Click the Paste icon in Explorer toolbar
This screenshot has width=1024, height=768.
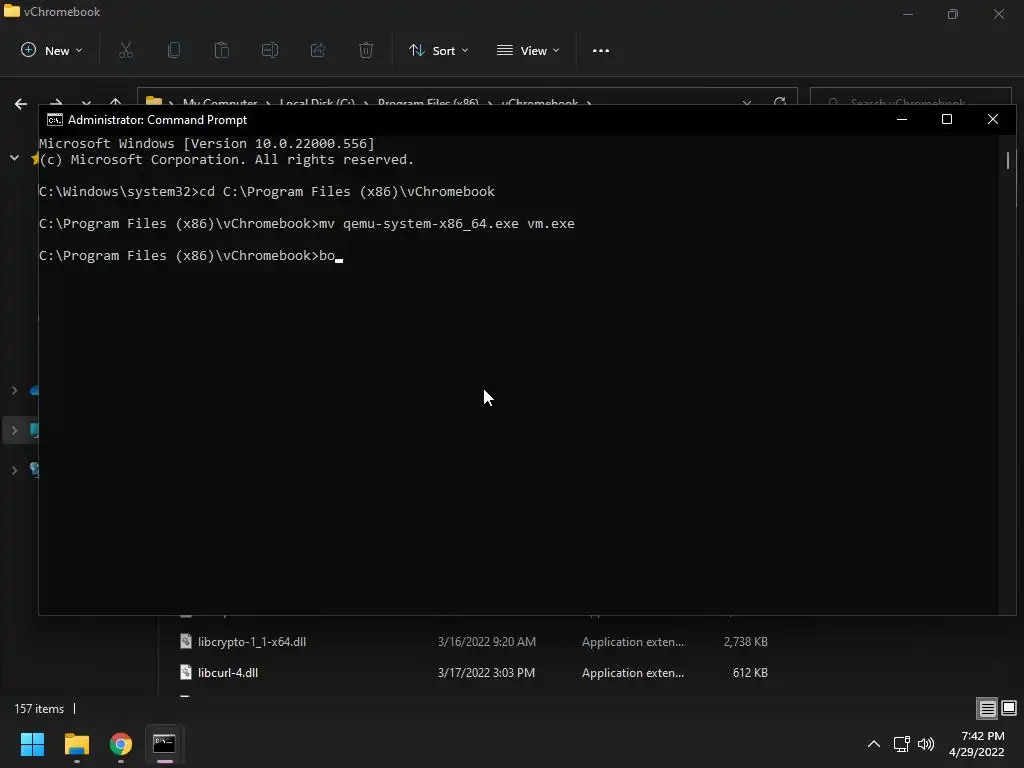click(x=222, y=50)
